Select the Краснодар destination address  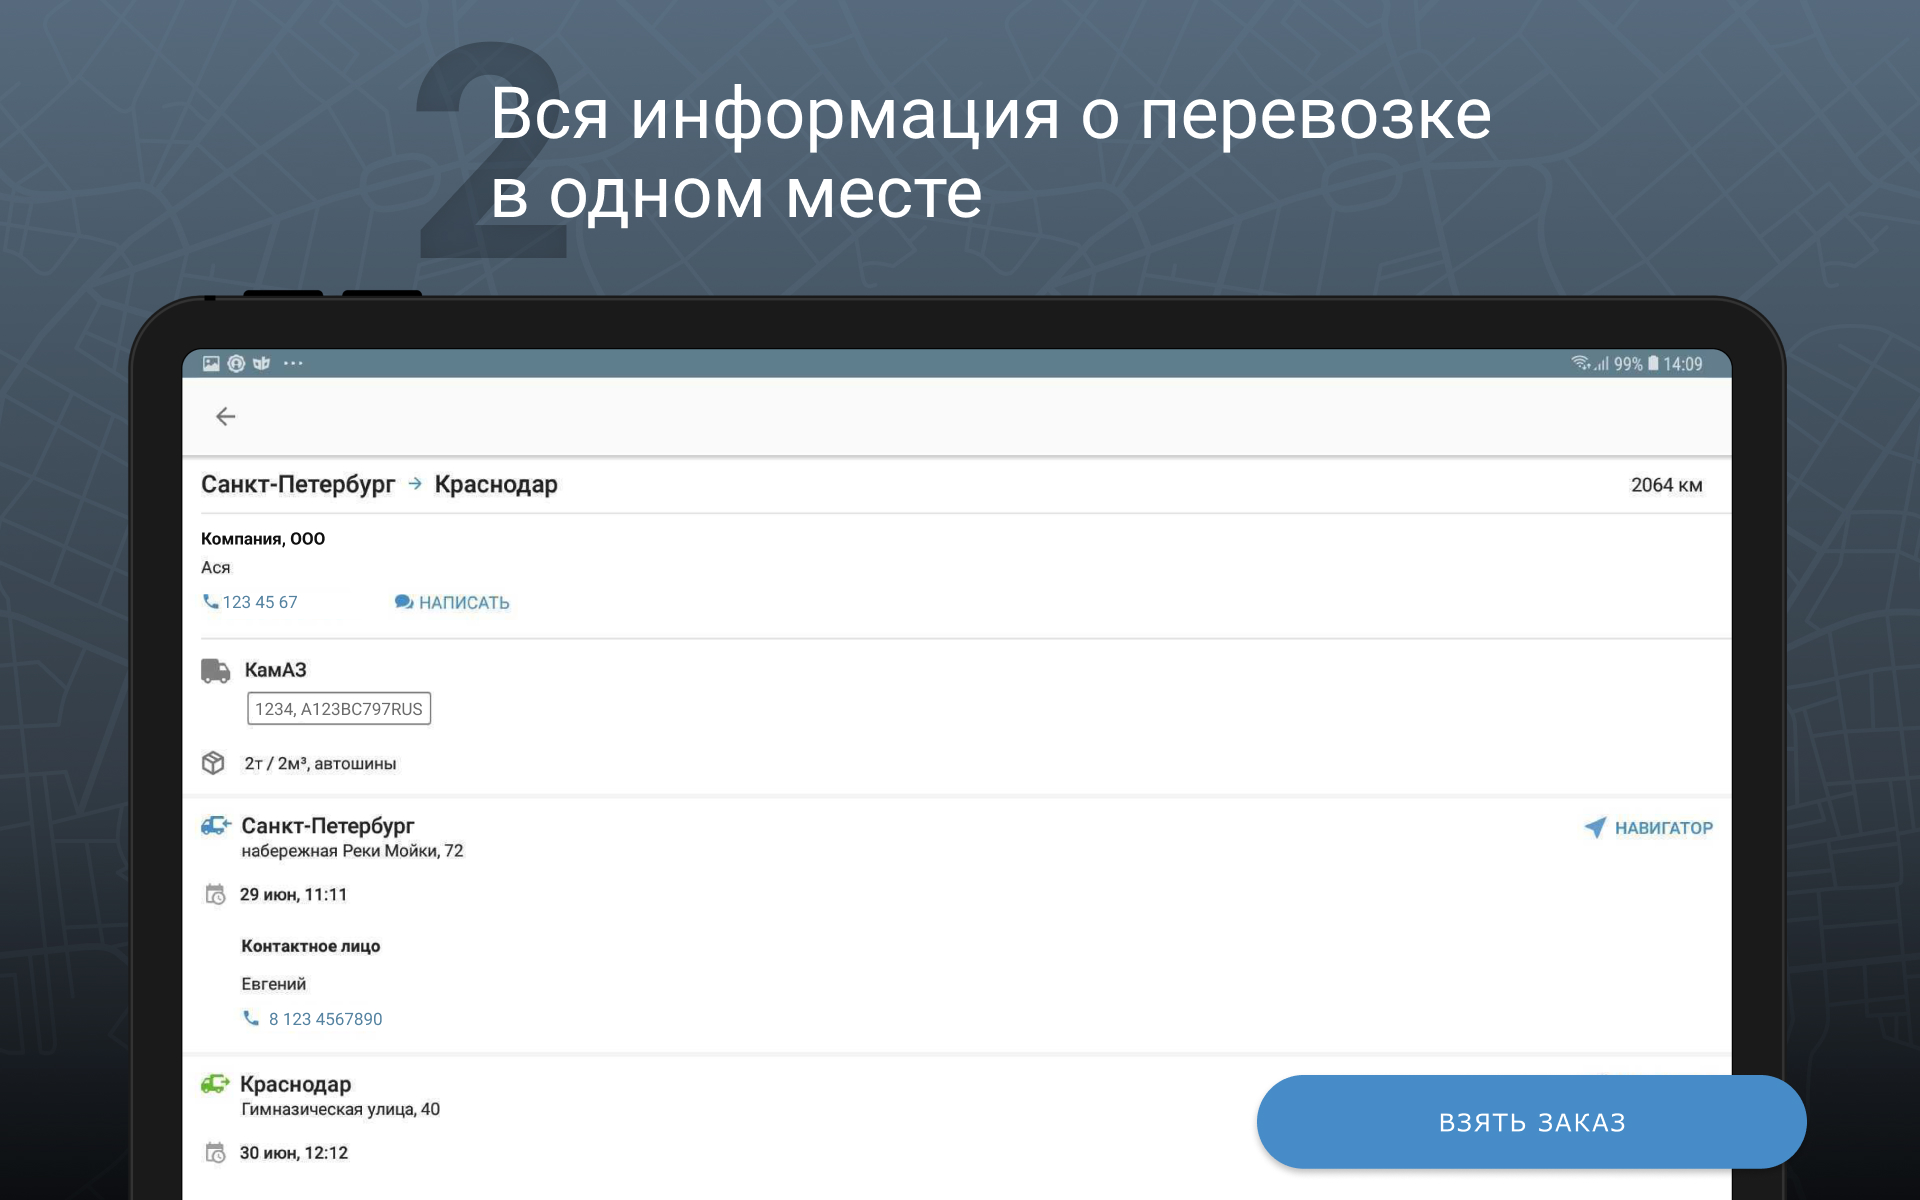(x=340, y=1109)
